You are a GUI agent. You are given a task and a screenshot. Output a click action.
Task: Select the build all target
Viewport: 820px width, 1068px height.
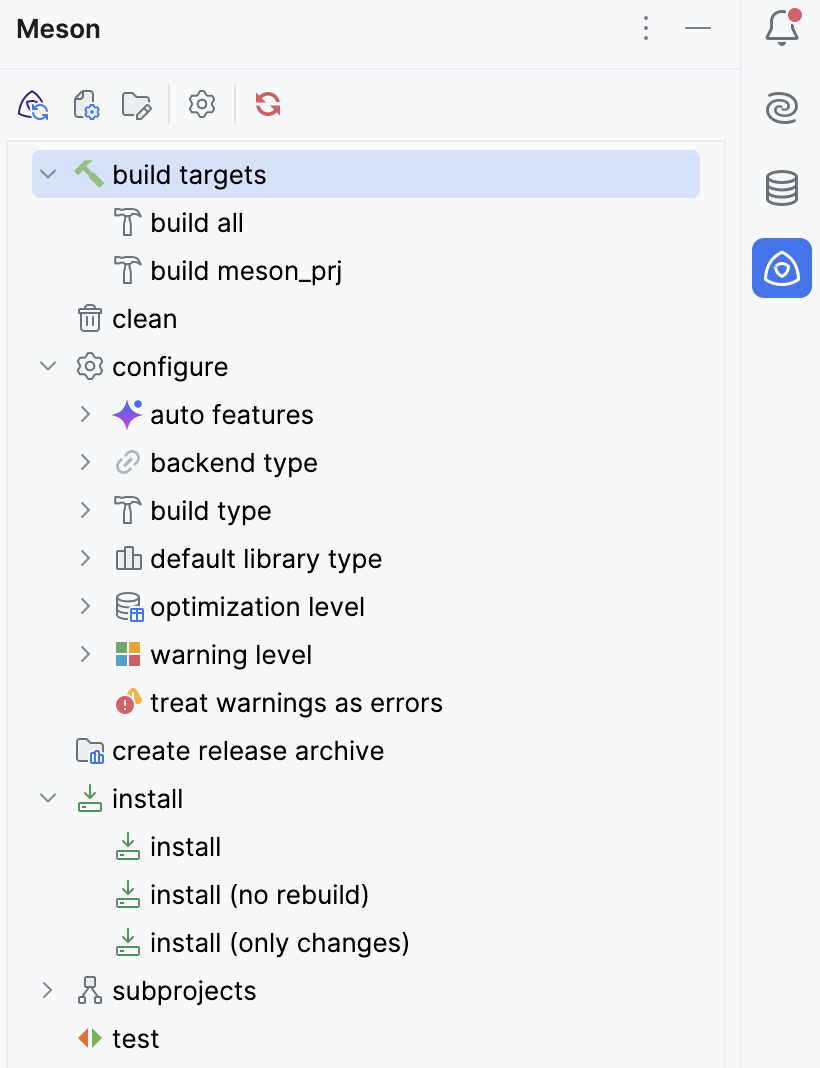coord(197,222)
